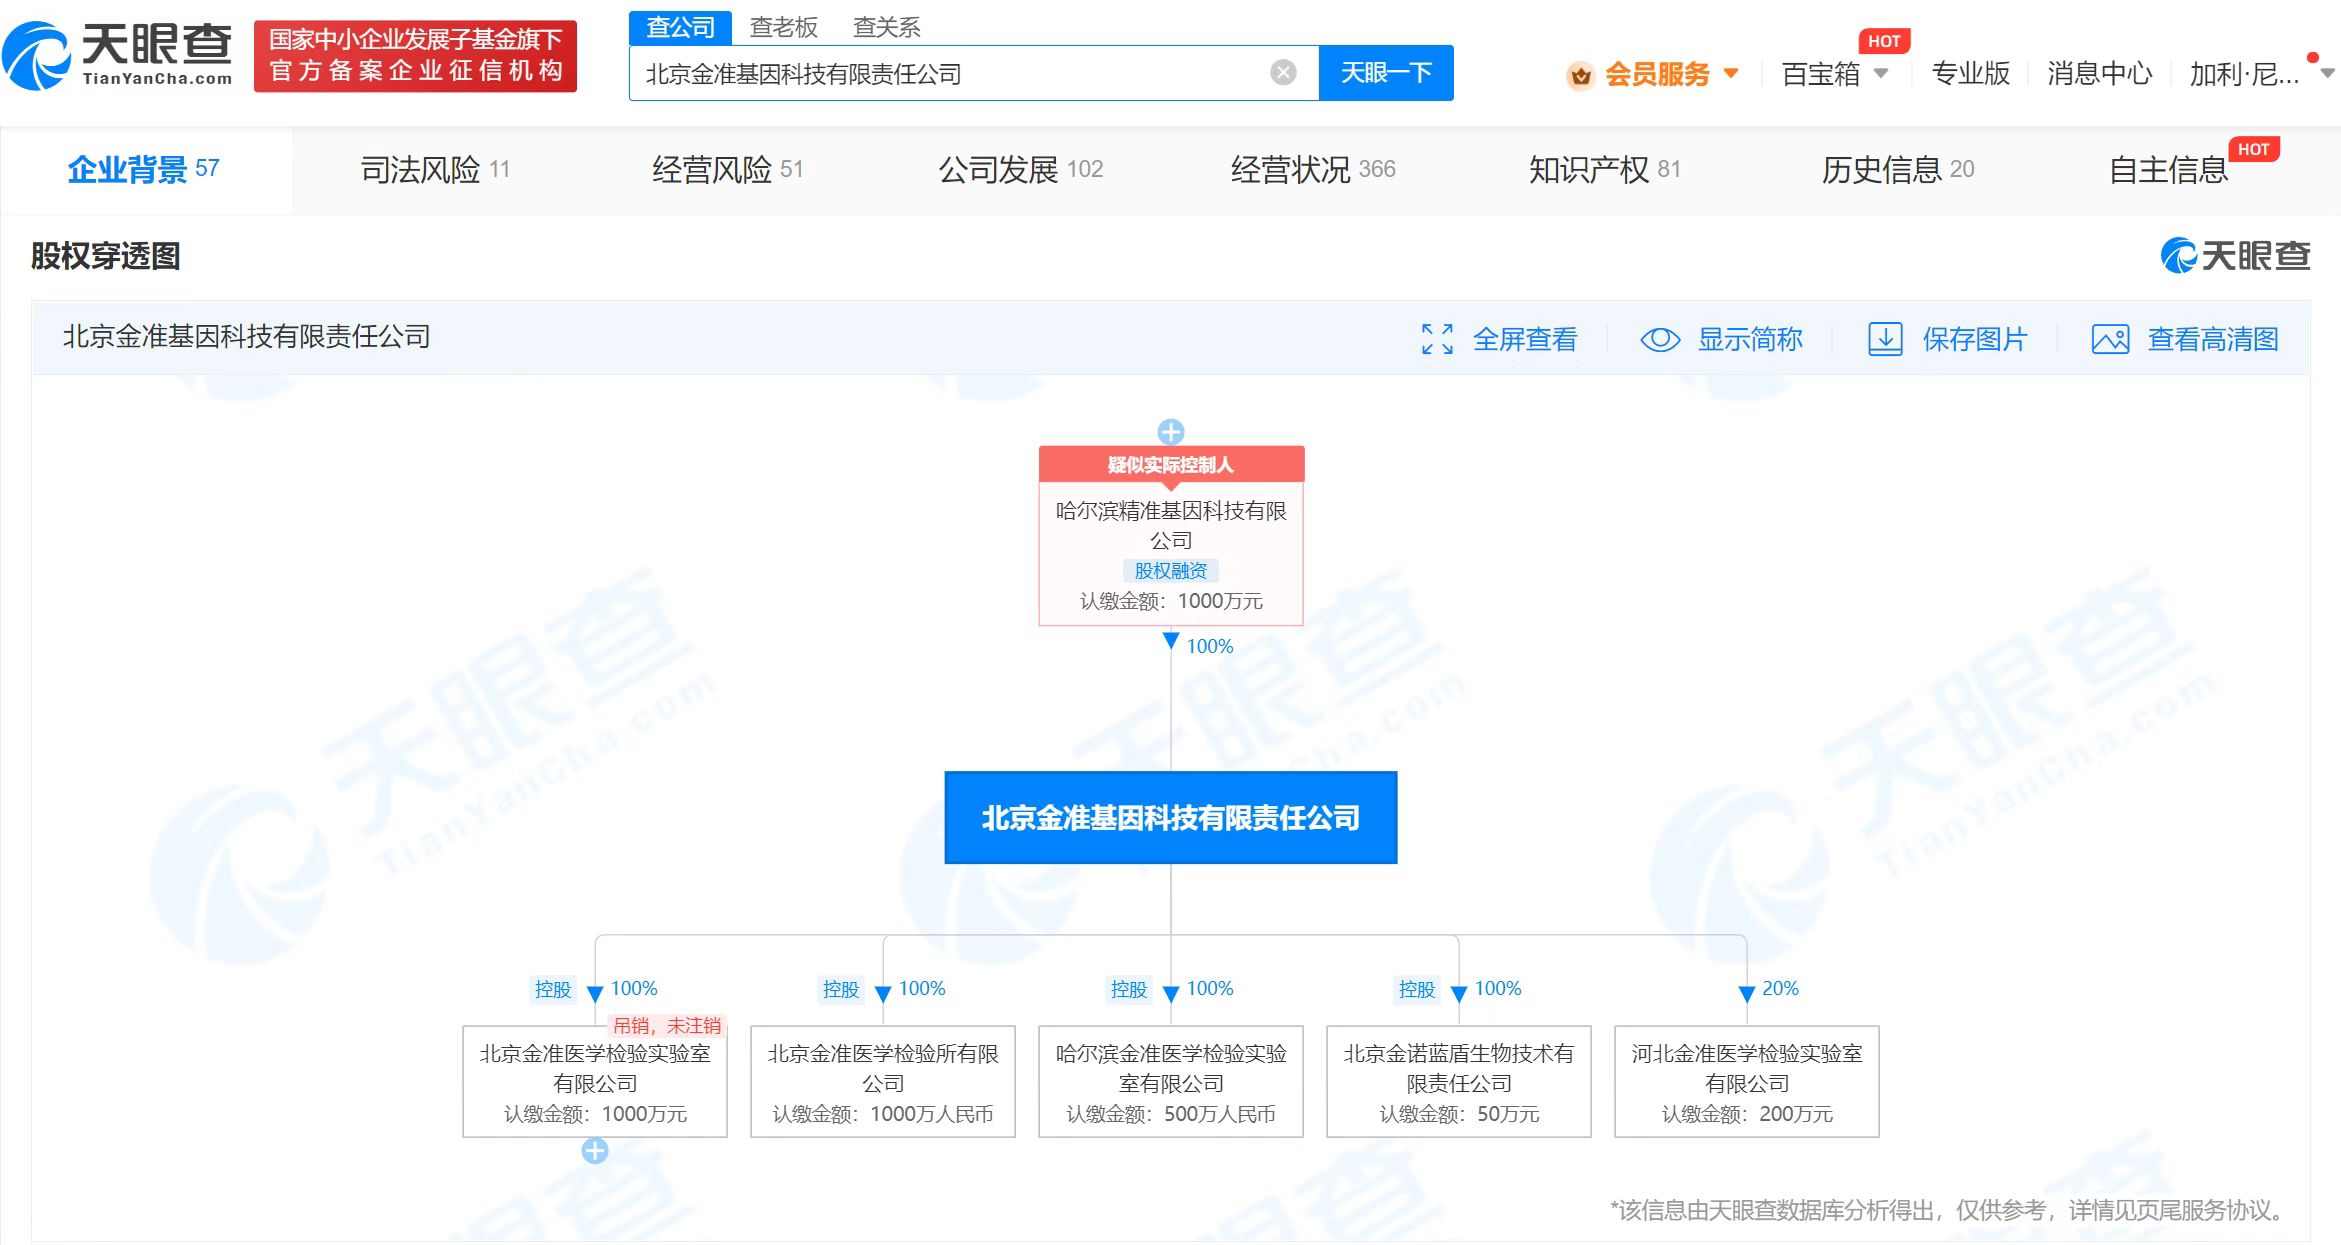
Task: Switch to the 查老板 search tab
Action: (783, 27)
